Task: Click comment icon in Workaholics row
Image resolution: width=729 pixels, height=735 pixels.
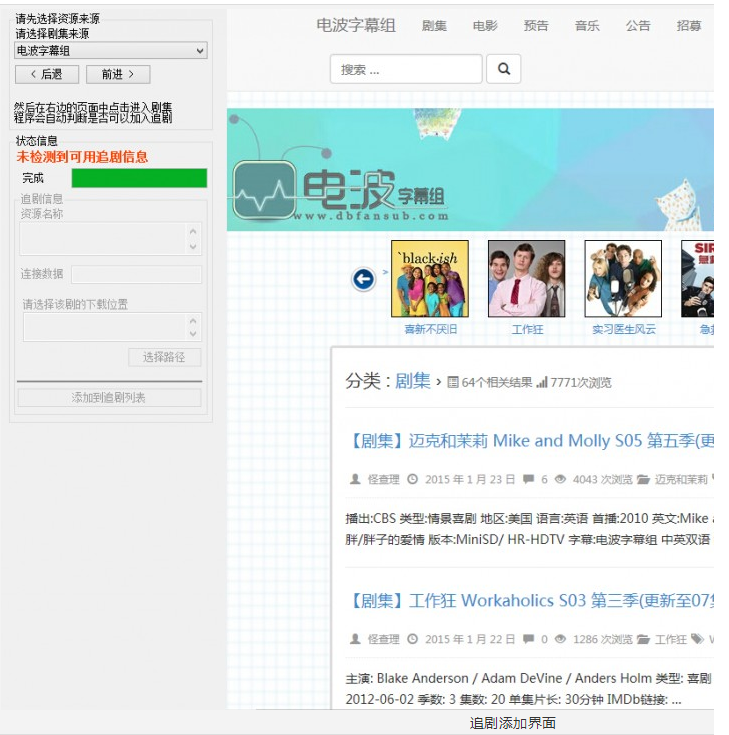Action: click(528, 639)
